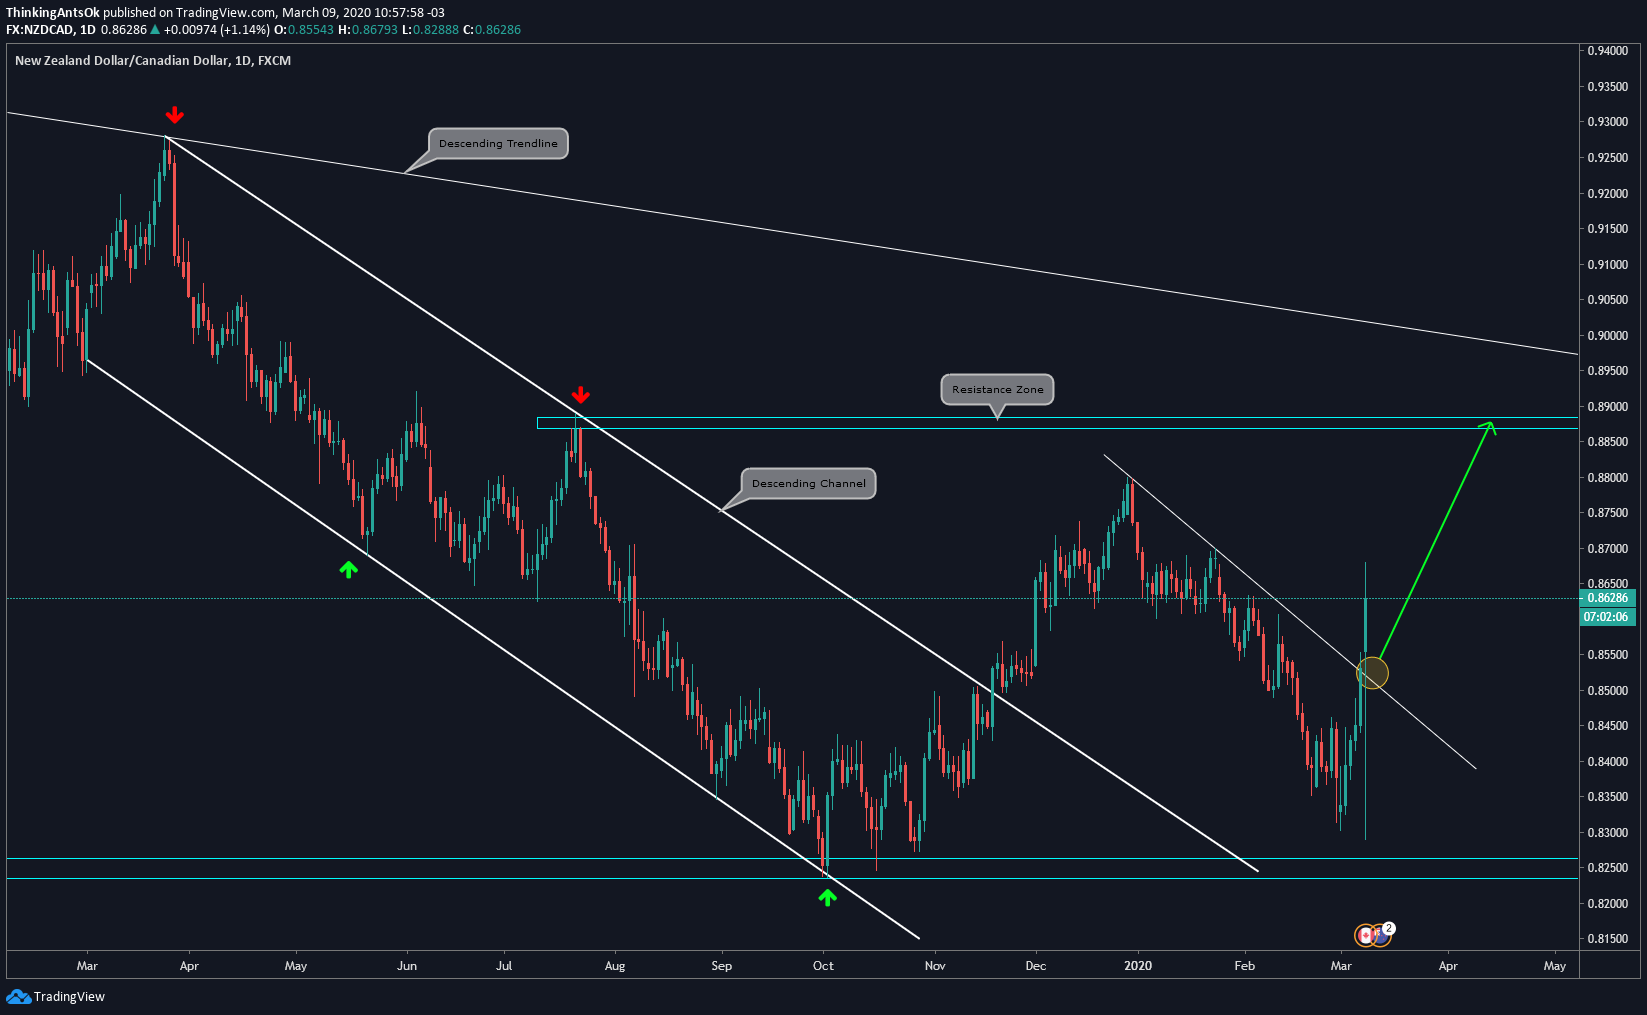Click the ThinkingAntsOk author name
The image size is (1647, 1015).
53,12
